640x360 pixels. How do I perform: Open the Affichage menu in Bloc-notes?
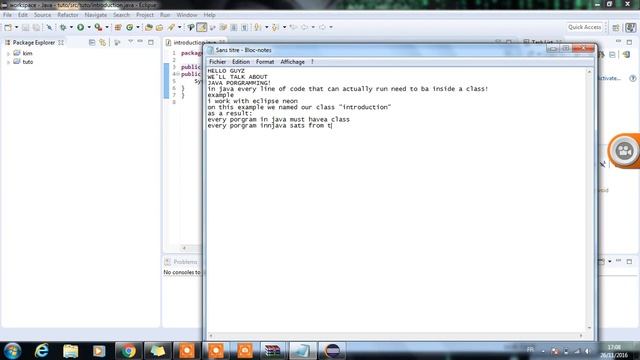[x=292, y=62]
